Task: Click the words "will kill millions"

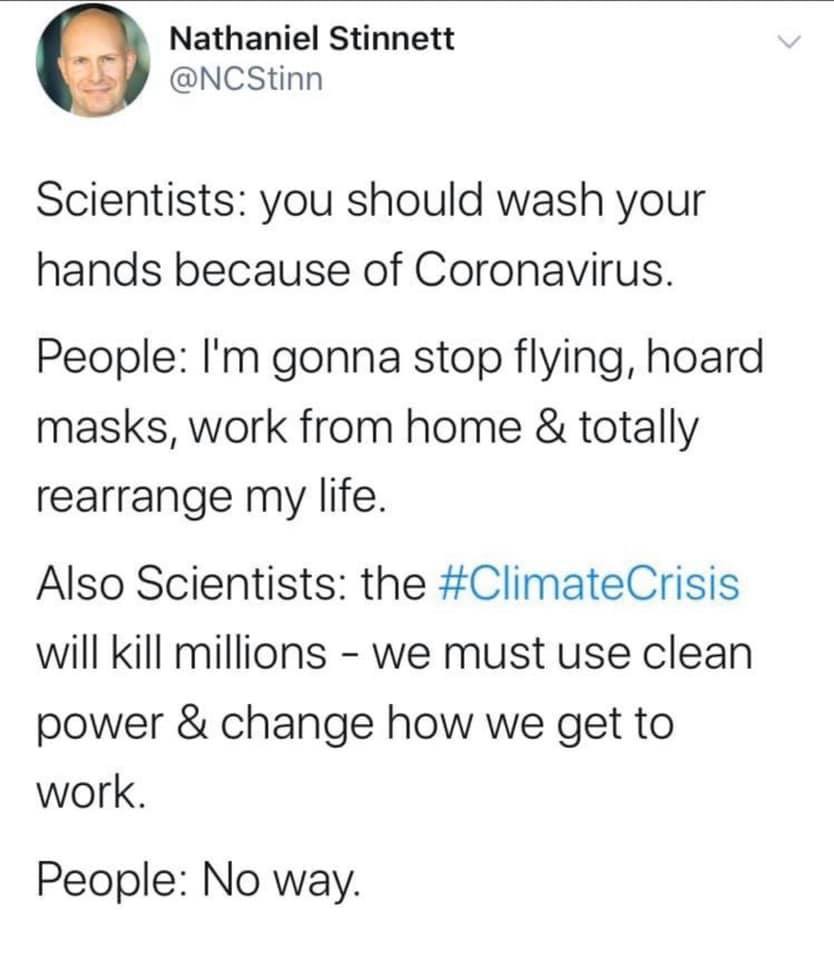Action: 181,653
